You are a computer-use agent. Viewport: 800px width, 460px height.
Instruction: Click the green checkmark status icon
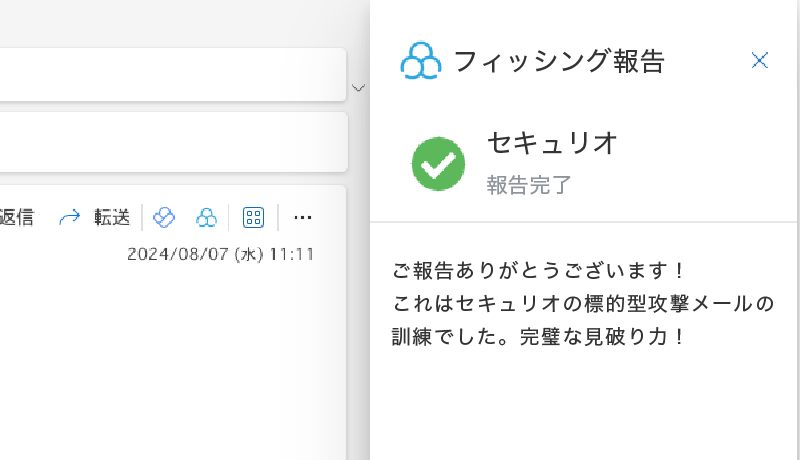(438, 164)
